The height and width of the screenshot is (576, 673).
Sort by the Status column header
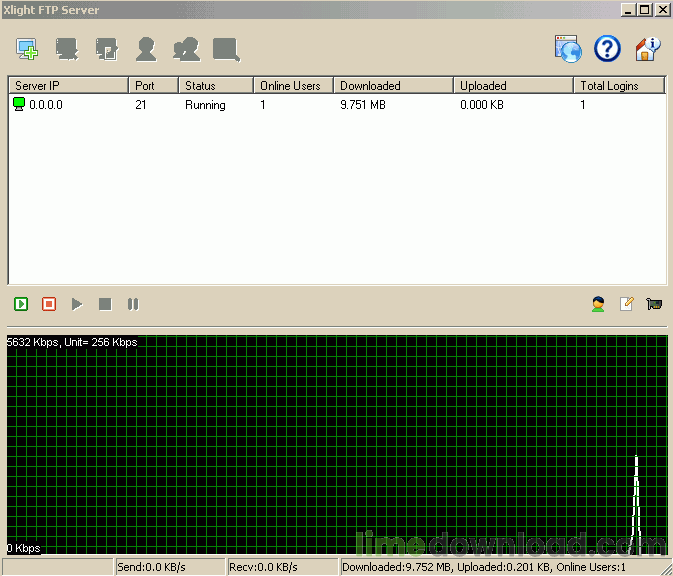[216, 85]
